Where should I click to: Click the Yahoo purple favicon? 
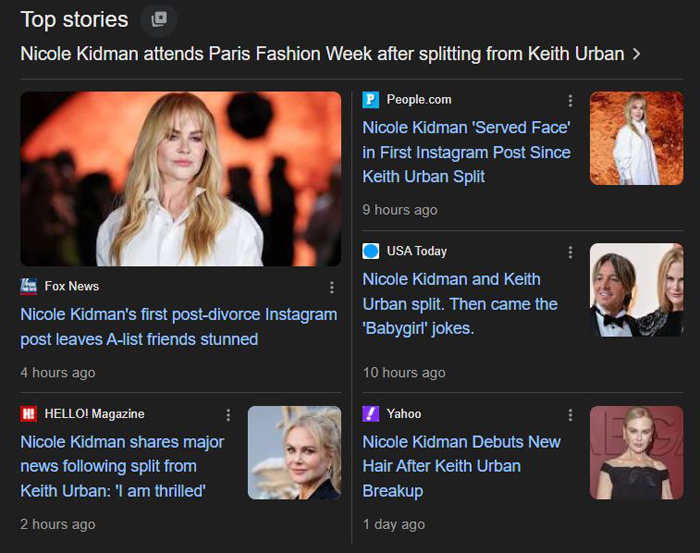(x=371, y=414)
